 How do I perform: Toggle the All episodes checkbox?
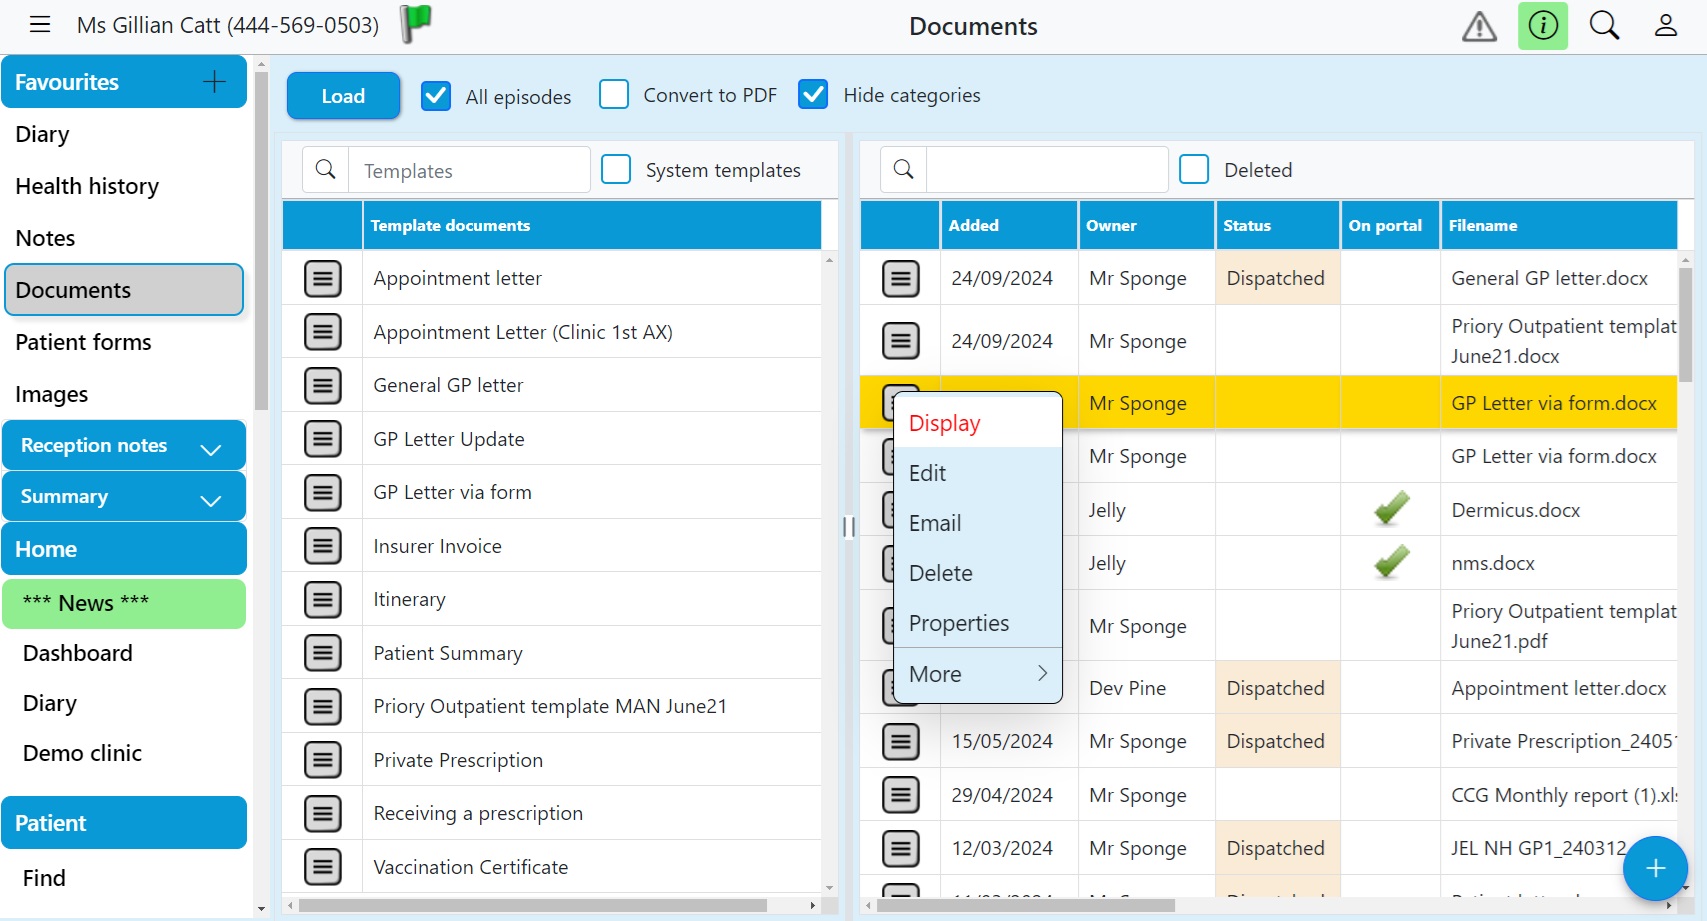pyautogui.click(x=436, y=96)
